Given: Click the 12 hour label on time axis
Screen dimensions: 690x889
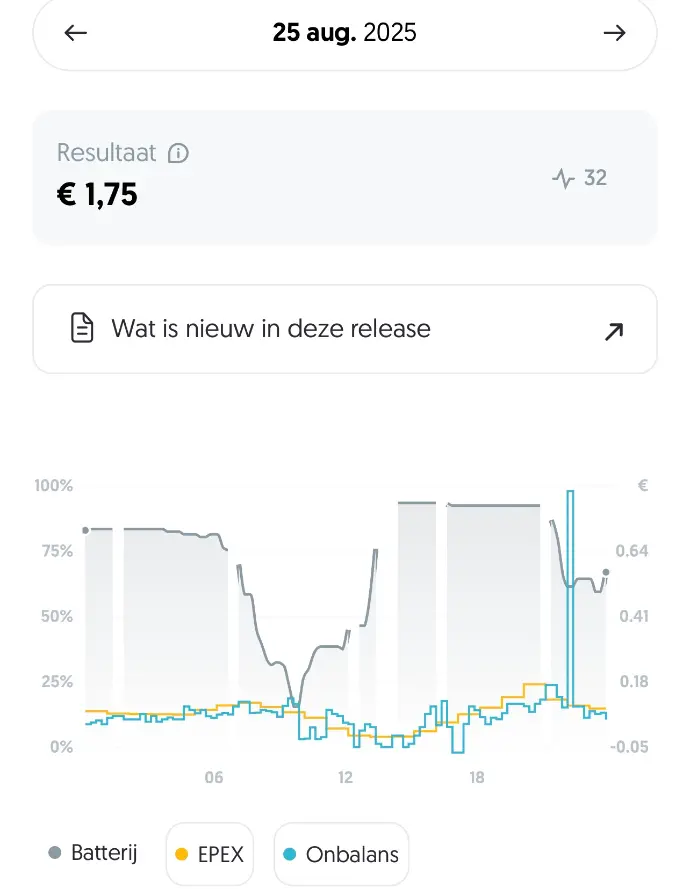Looking at the screenshot, I should 346,778.
